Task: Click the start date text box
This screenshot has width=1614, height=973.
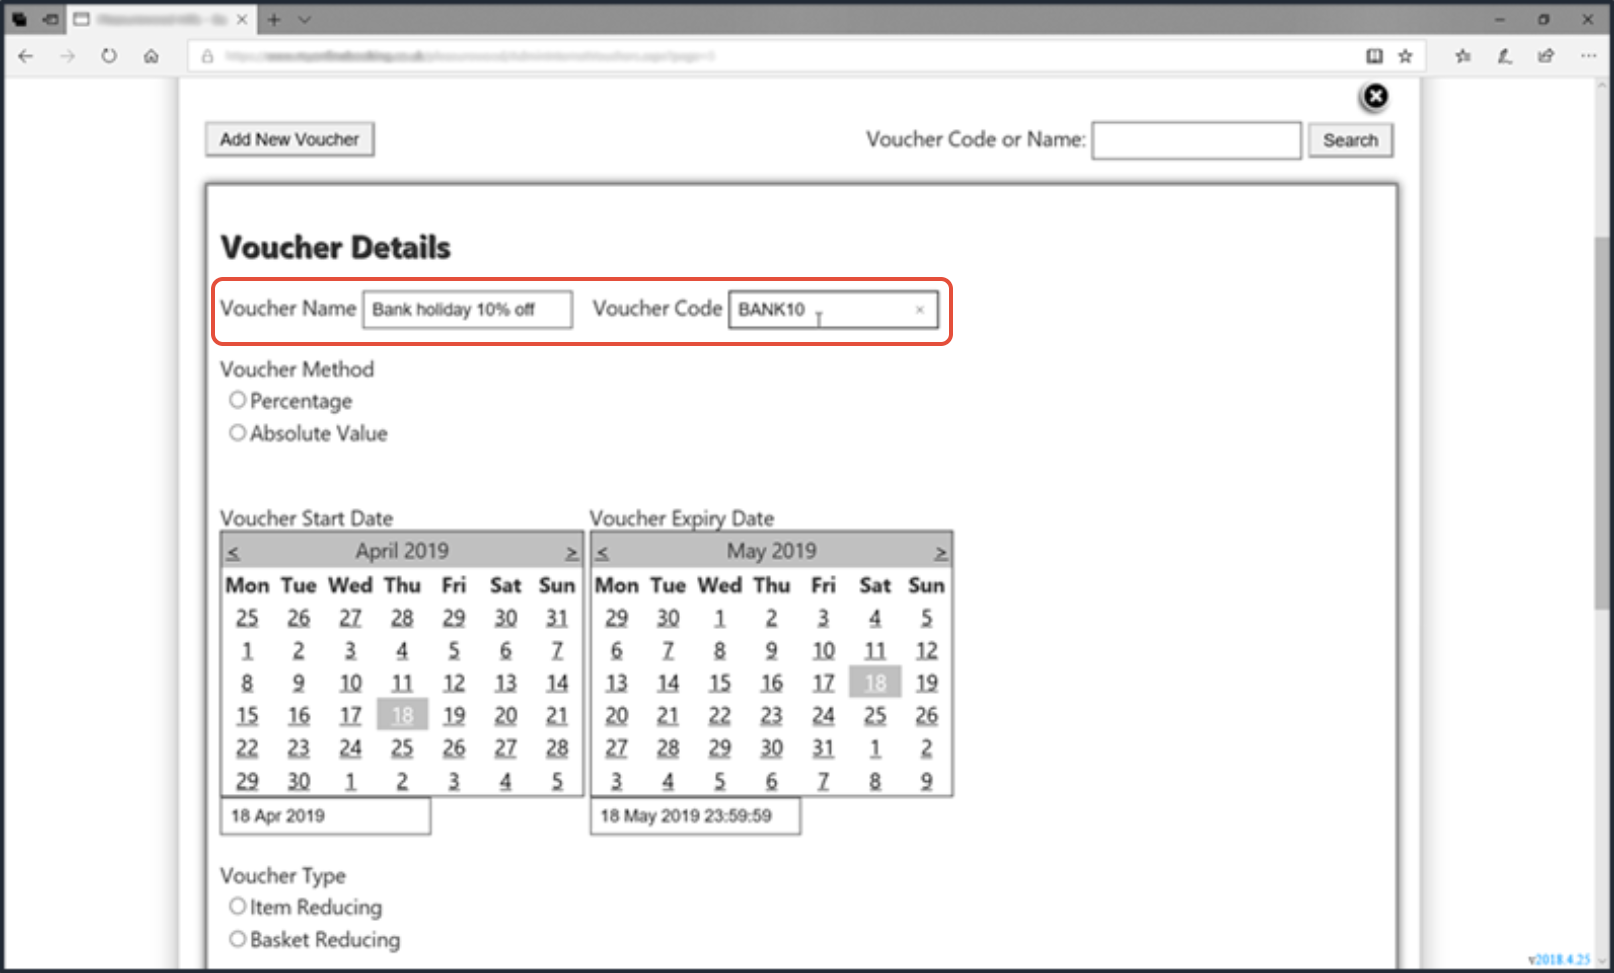Action: tap(325, 816)
